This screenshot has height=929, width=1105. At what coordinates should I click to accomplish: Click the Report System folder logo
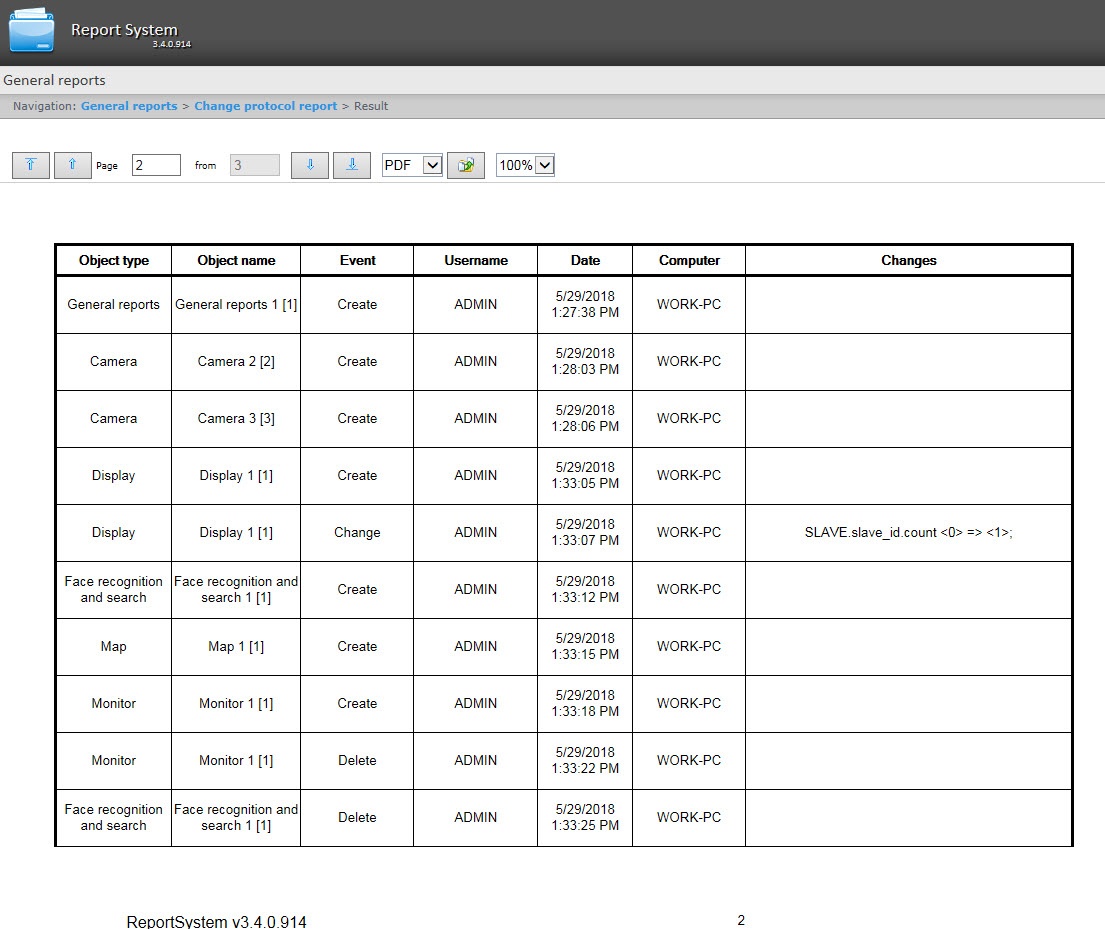(32, 31)
